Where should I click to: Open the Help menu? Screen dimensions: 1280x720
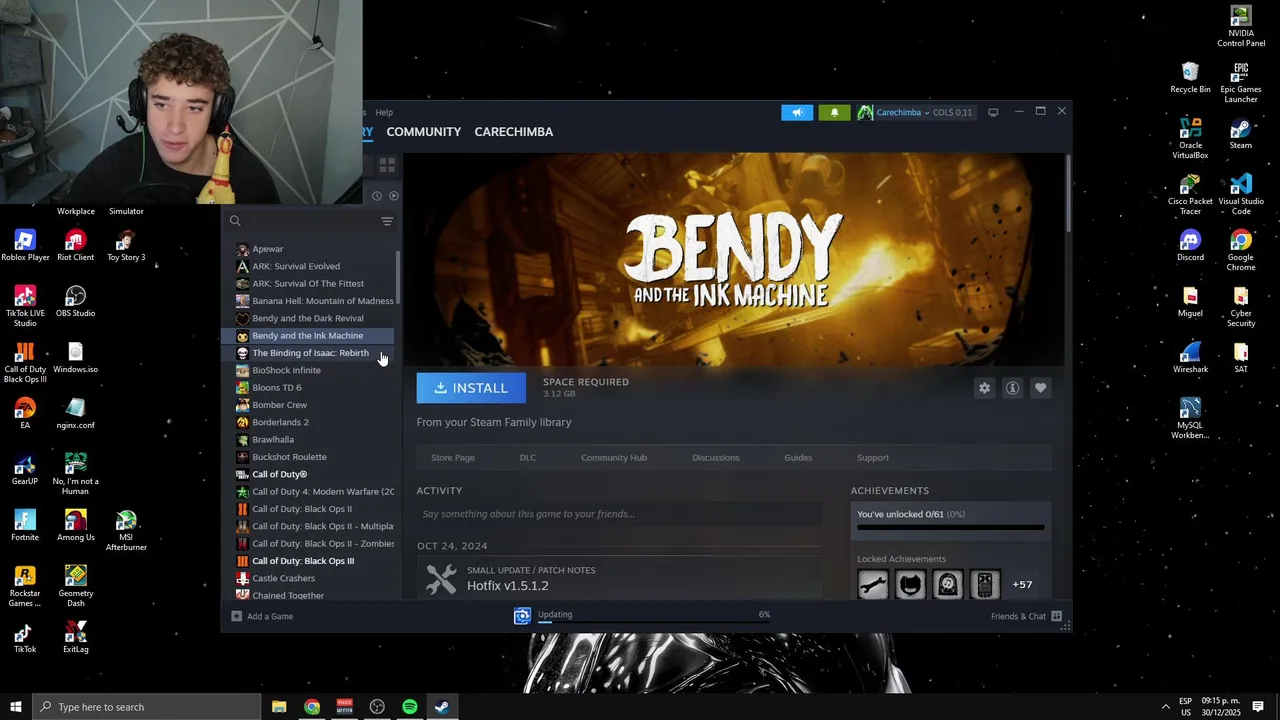tap(384, 112)
